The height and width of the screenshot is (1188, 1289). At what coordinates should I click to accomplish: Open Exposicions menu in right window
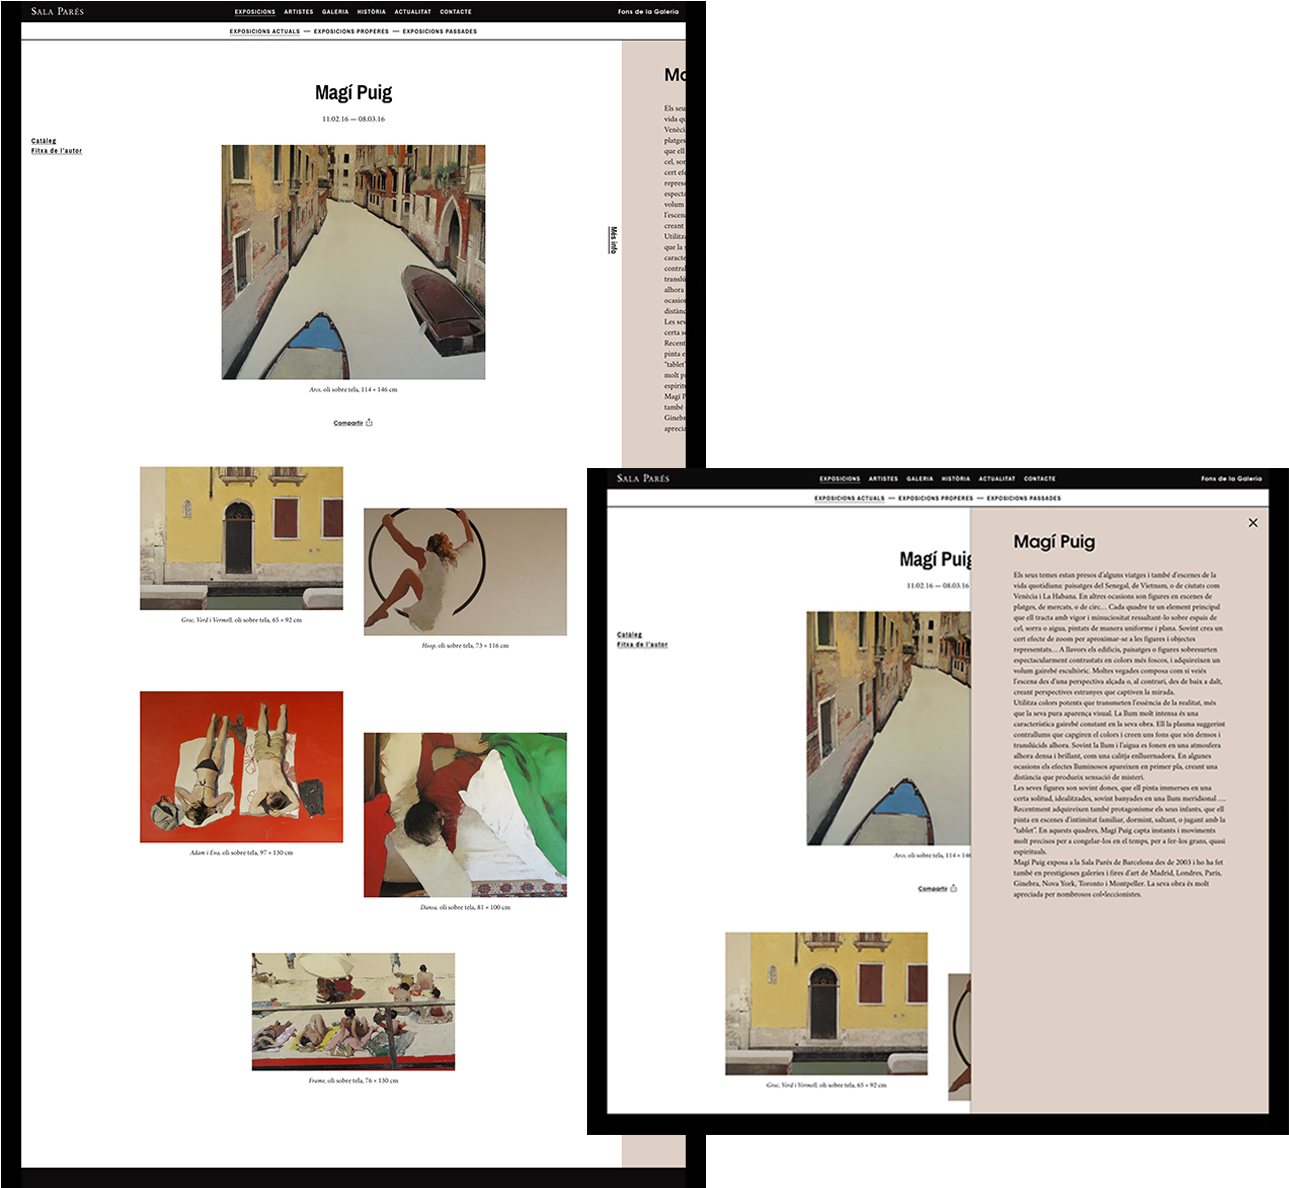coord(840,479)
